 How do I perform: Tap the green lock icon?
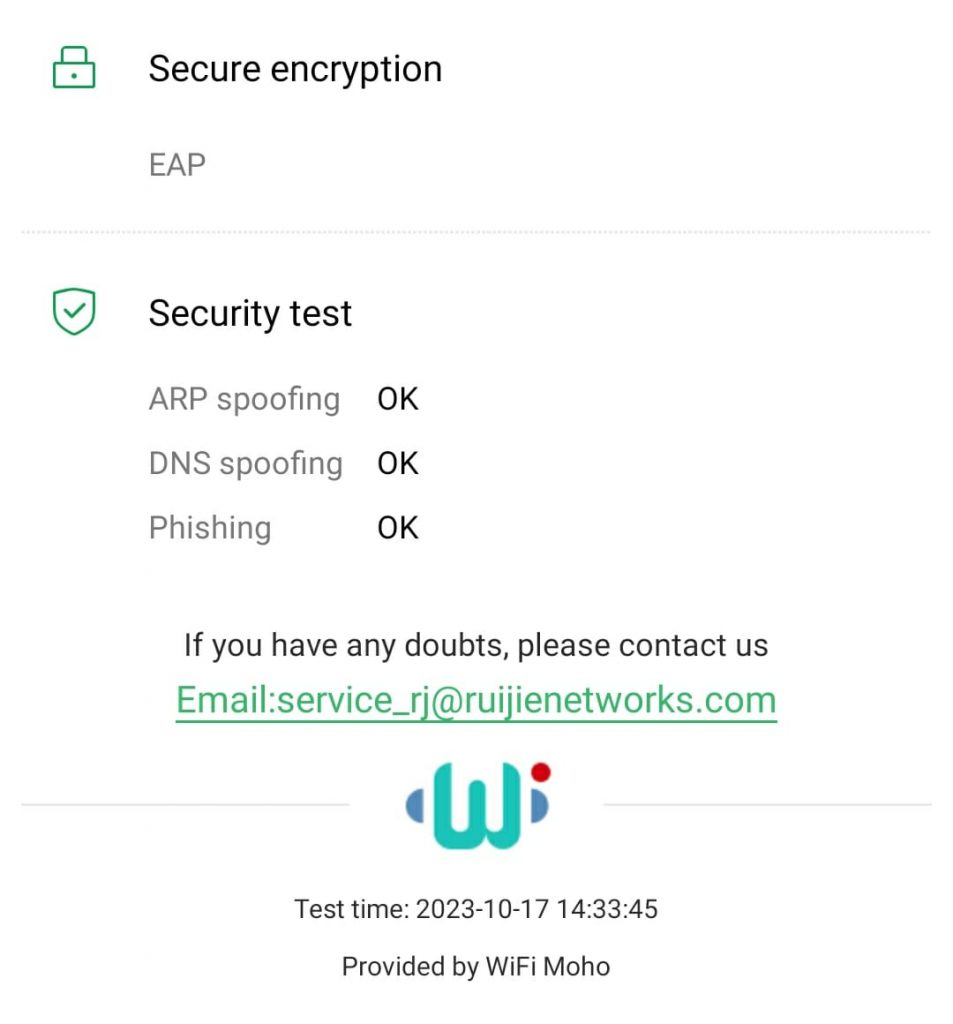tap(74, 68)
